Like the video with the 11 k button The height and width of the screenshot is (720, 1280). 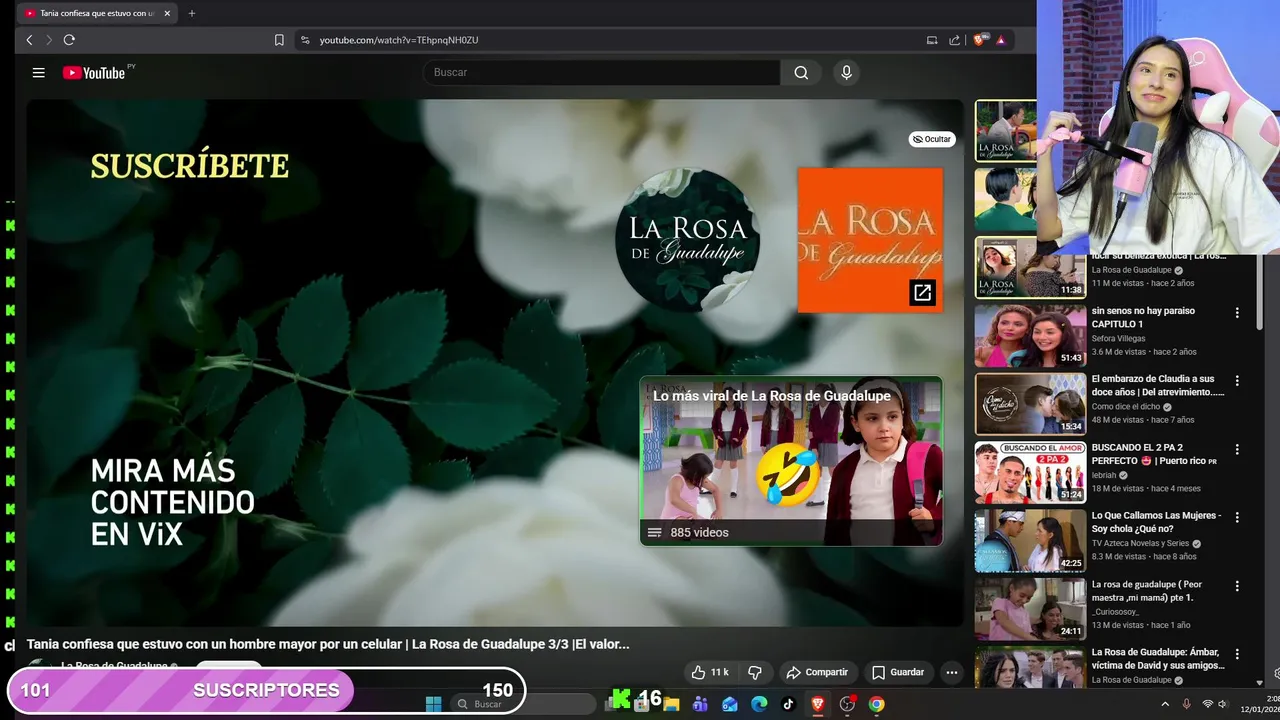click(x=710, y=672)
